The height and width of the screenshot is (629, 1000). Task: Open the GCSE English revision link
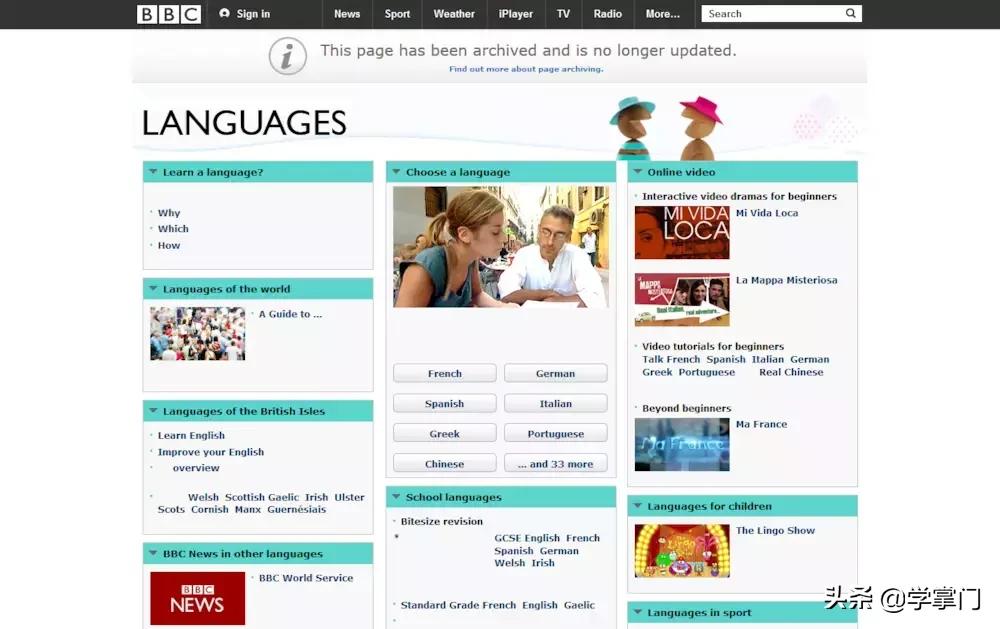pyautogui.click(x=527, y=538)
